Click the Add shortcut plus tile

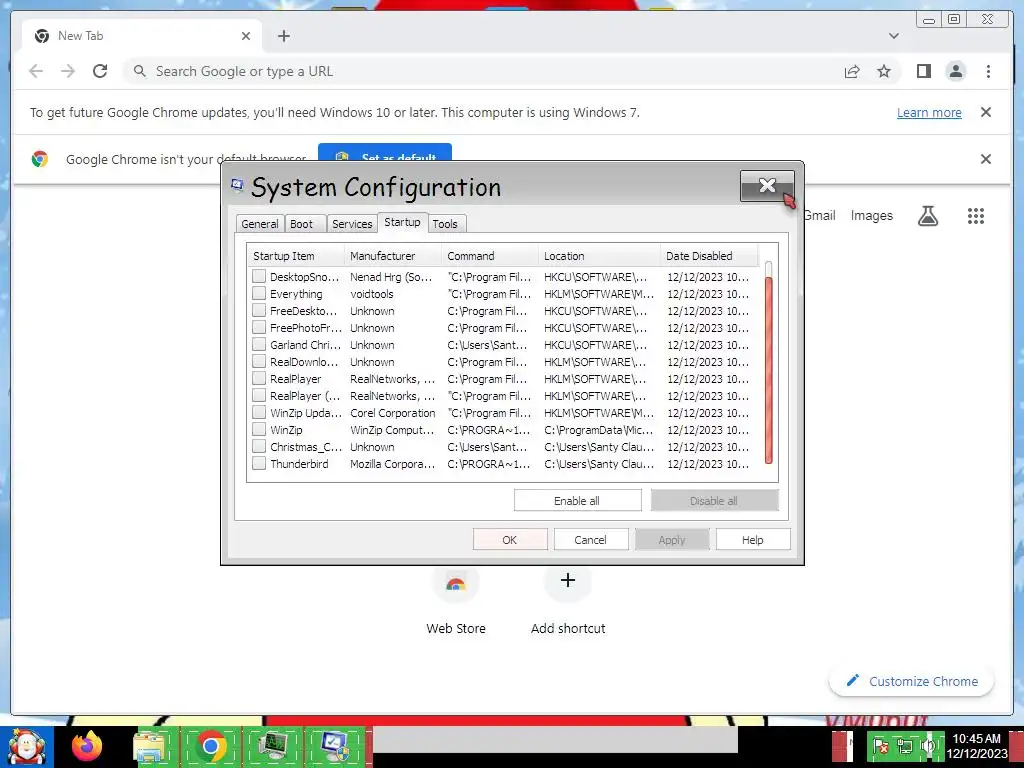568,601
